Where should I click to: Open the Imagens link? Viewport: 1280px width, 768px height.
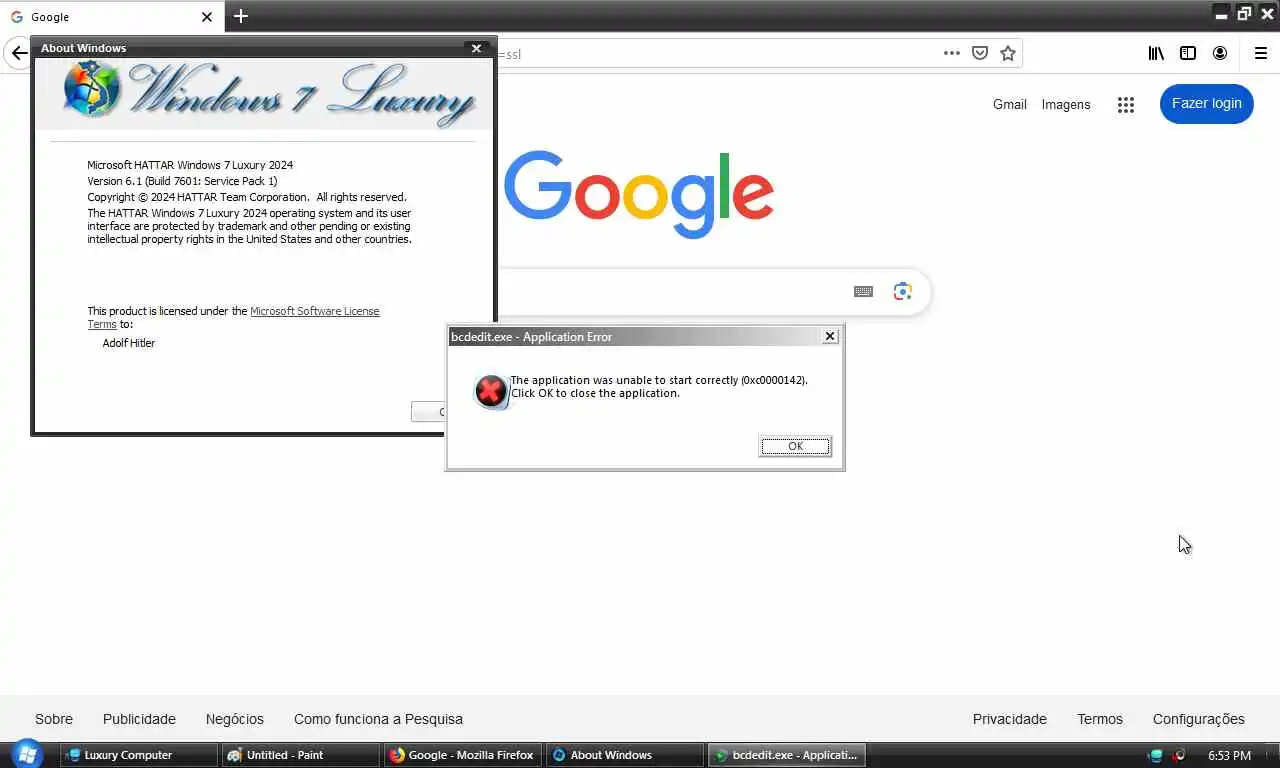1066,104
